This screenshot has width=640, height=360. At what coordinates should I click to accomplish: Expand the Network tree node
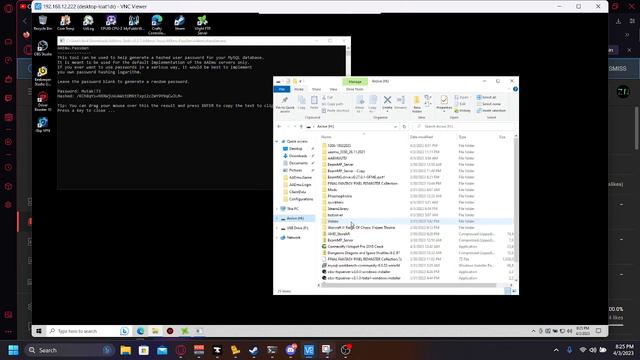point(277,238)
